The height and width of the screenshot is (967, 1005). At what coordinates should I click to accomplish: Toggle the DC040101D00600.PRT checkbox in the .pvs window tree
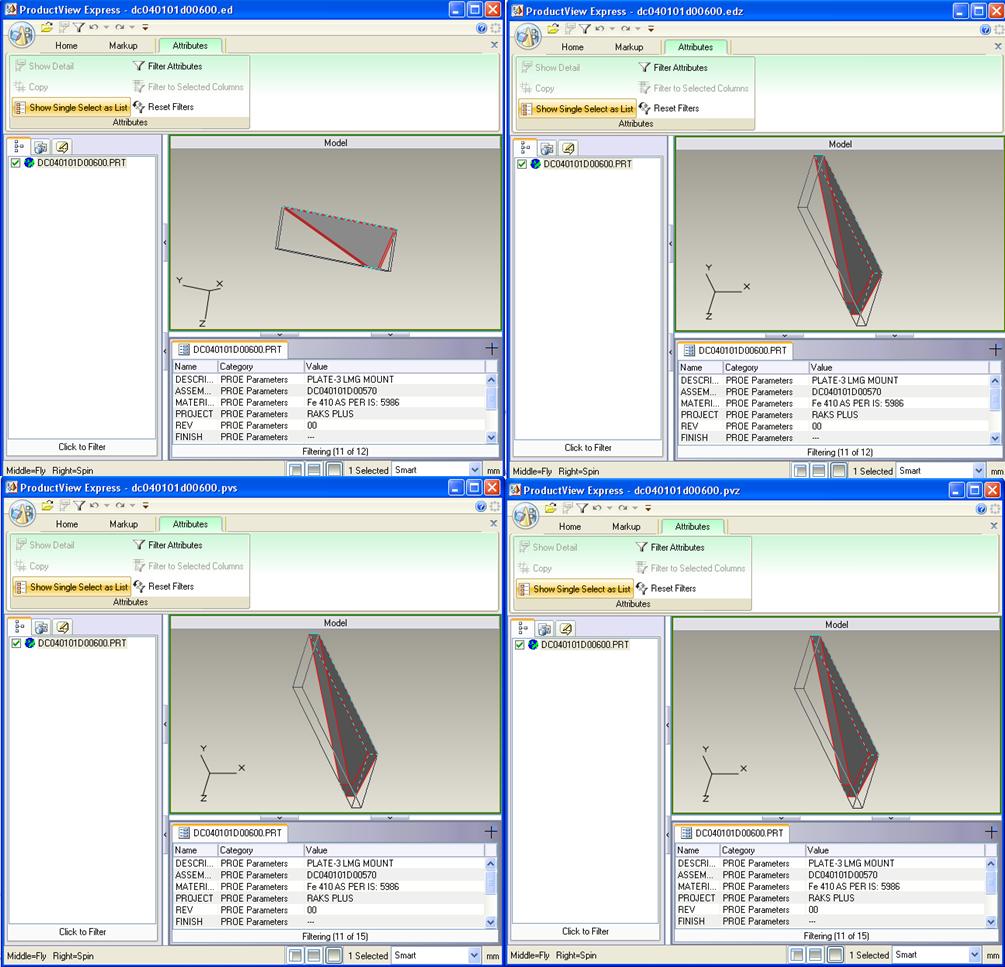[x=16, y=643]
